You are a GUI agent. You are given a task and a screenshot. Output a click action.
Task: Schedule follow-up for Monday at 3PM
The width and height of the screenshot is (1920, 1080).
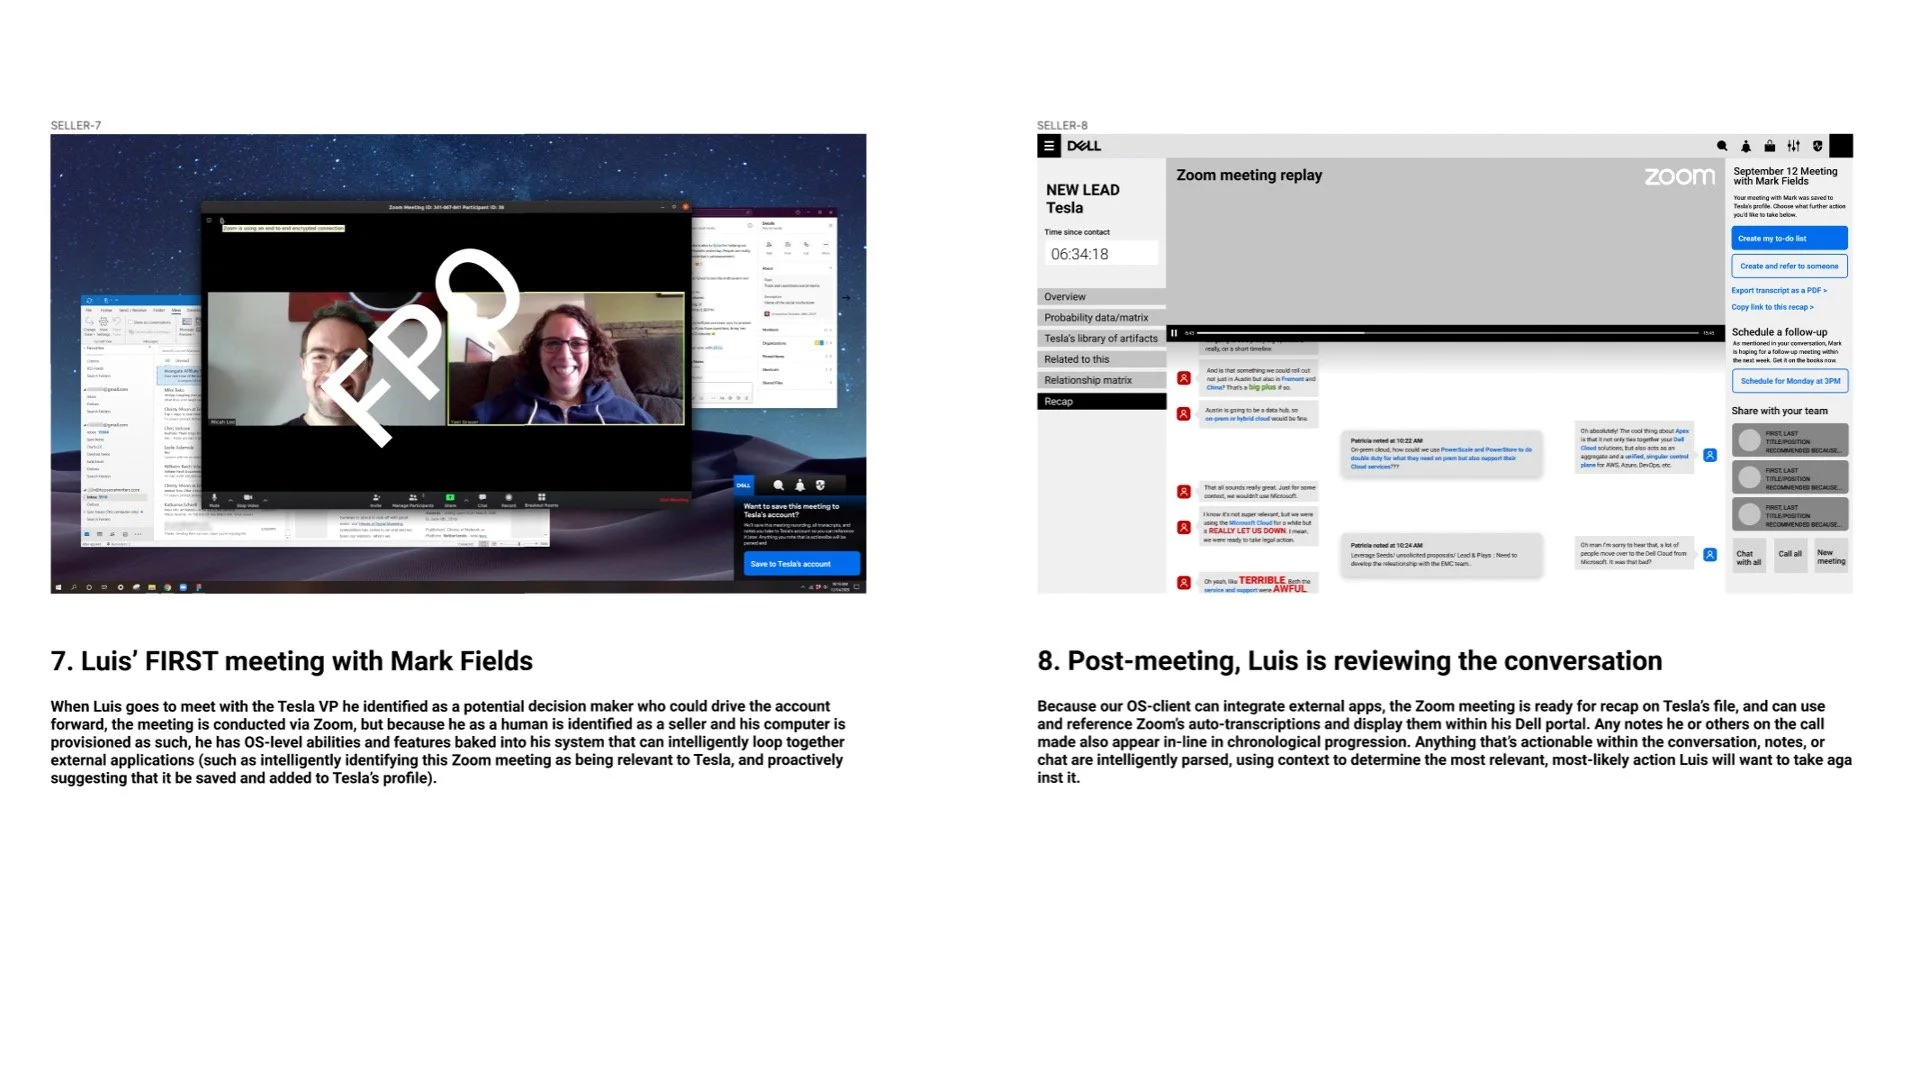pyautogui.click(x=1789, y=381)
